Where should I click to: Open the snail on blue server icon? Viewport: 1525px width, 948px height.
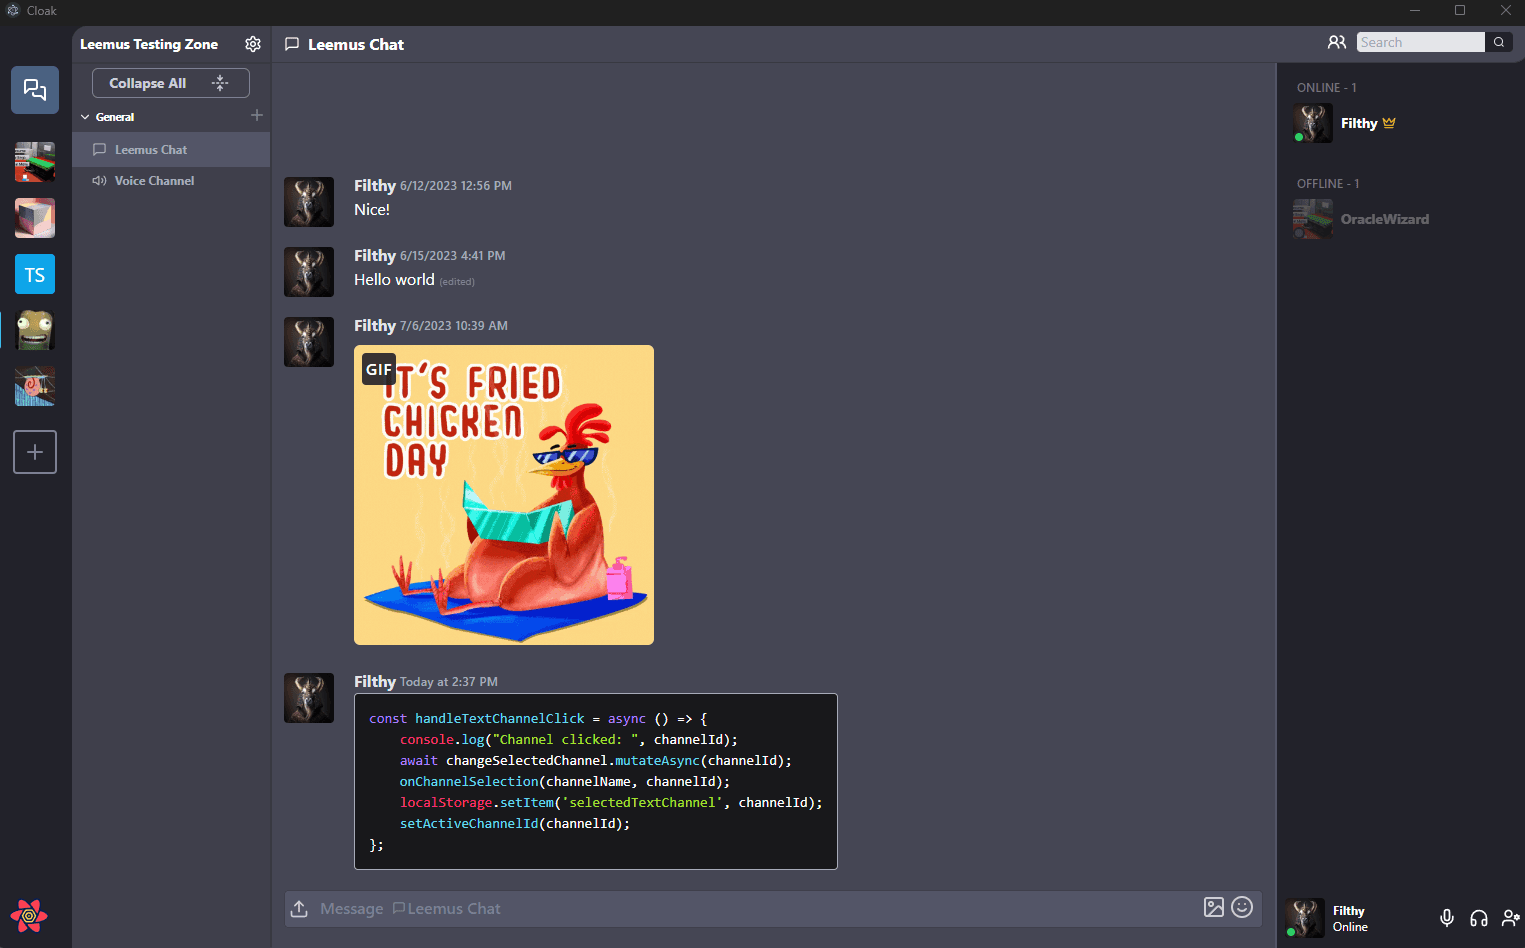click(x=35, y=386)
